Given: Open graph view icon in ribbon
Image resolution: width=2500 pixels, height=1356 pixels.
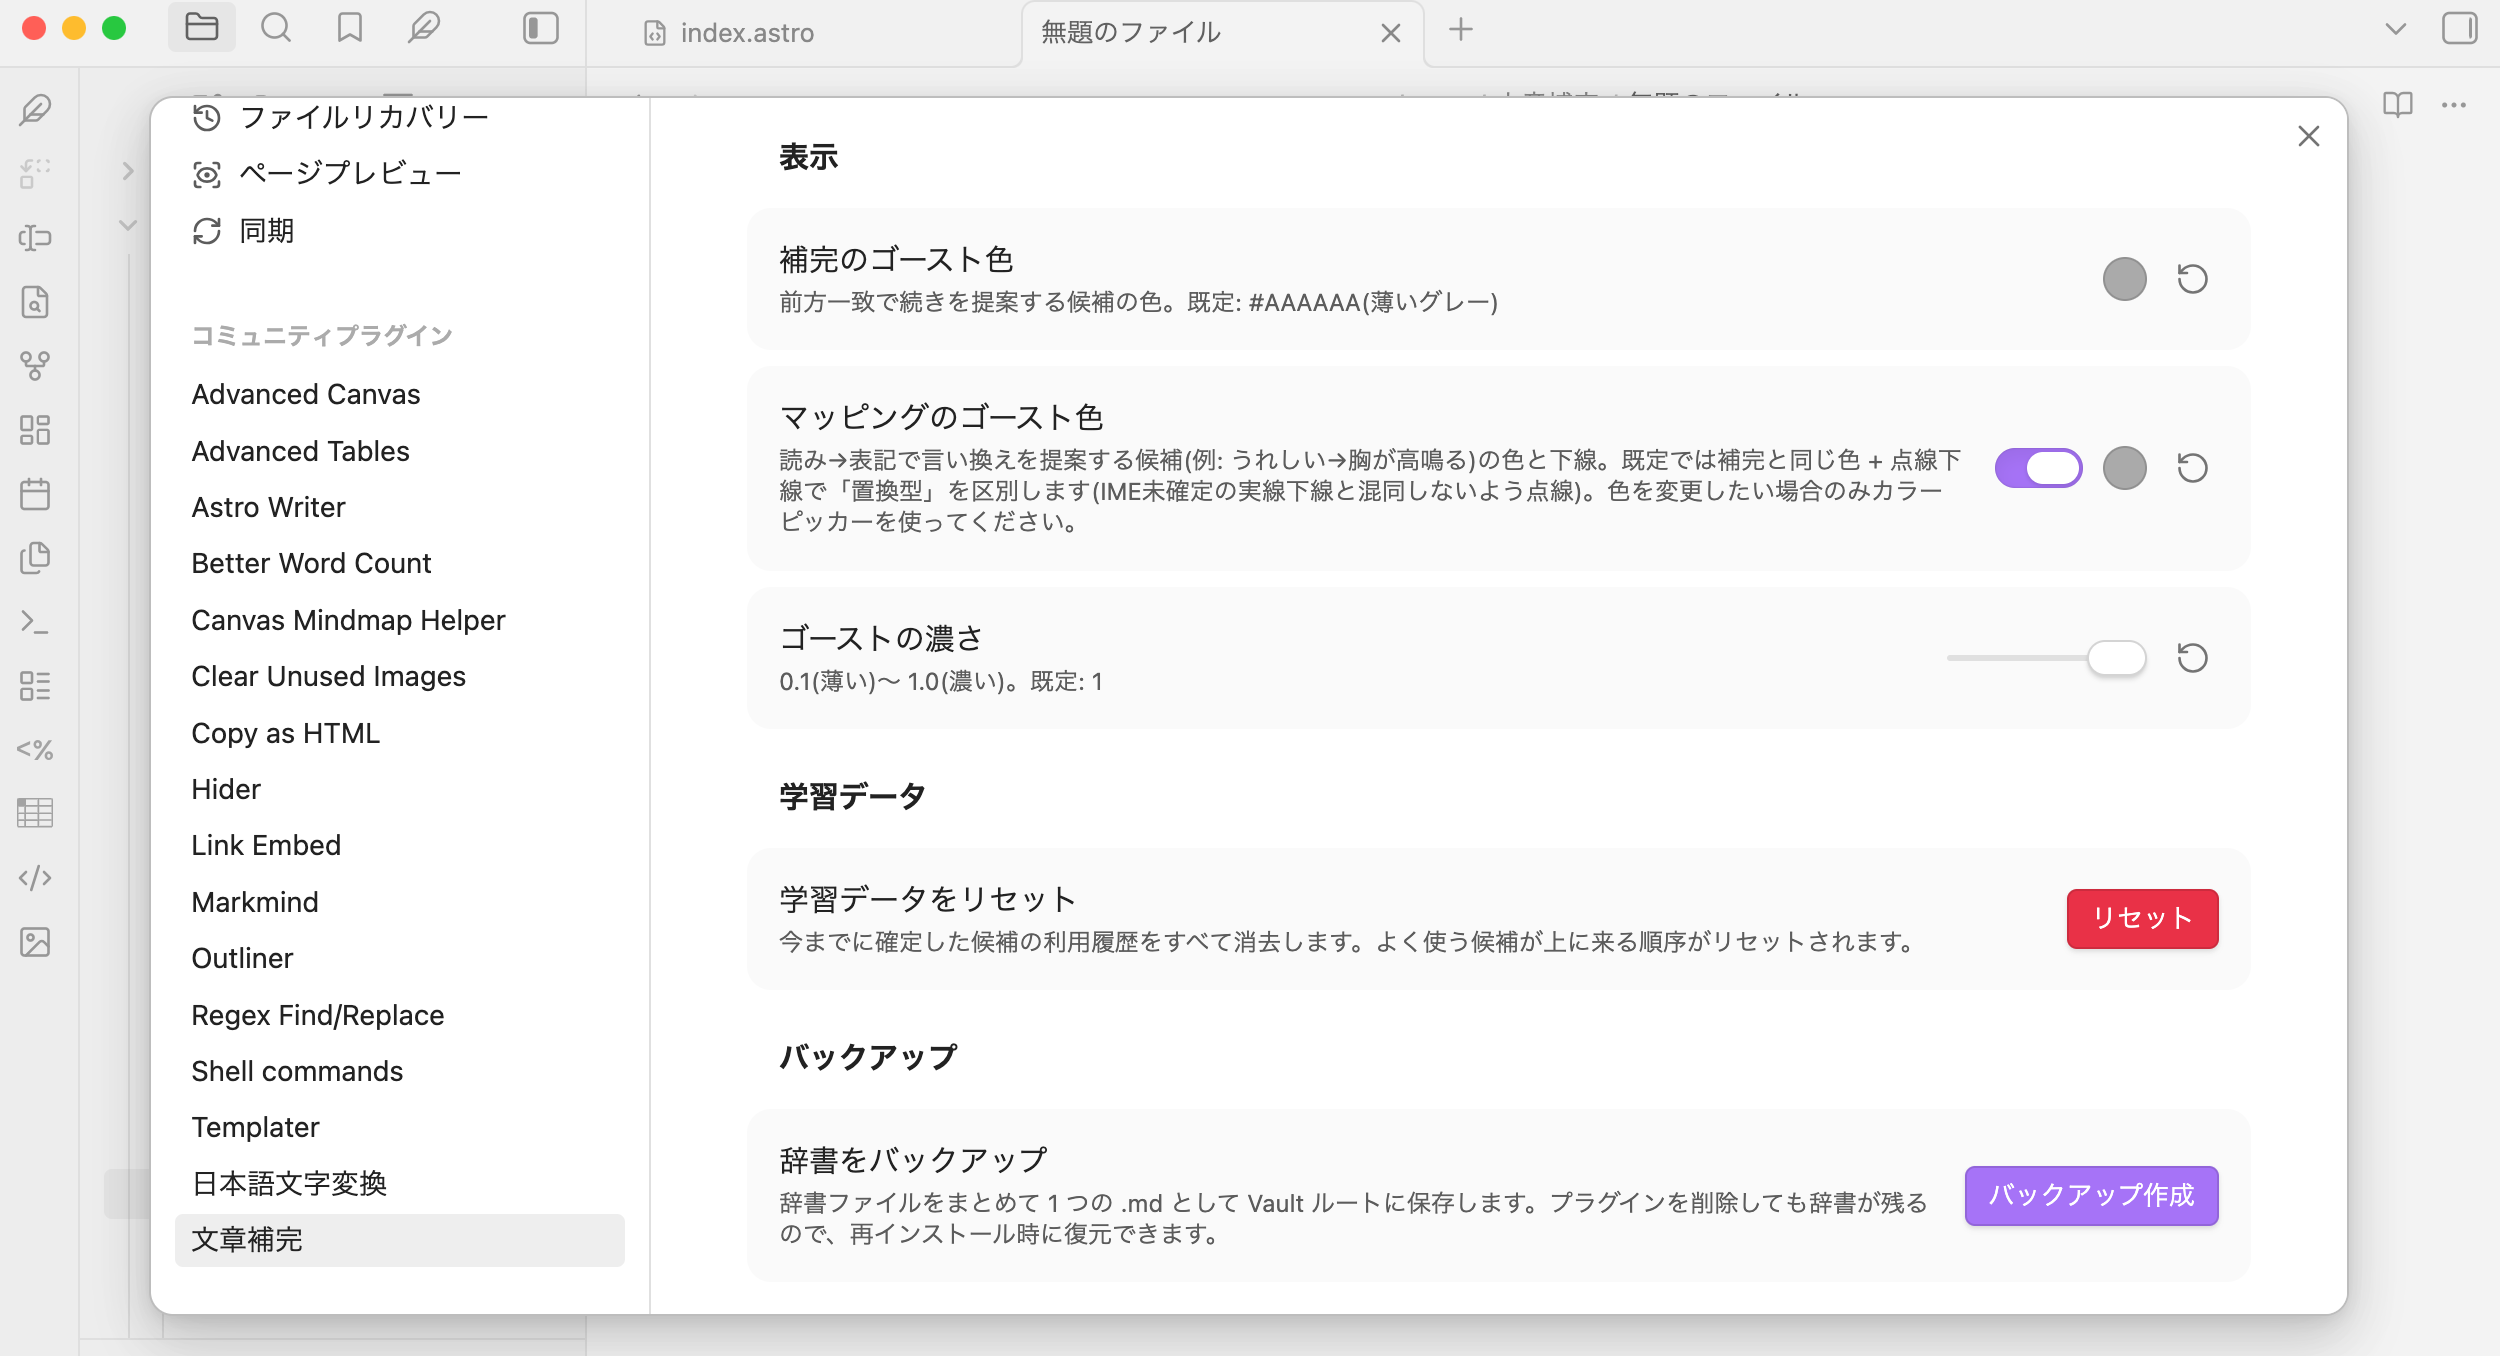Looking at the screenshot, I should 35,365.
